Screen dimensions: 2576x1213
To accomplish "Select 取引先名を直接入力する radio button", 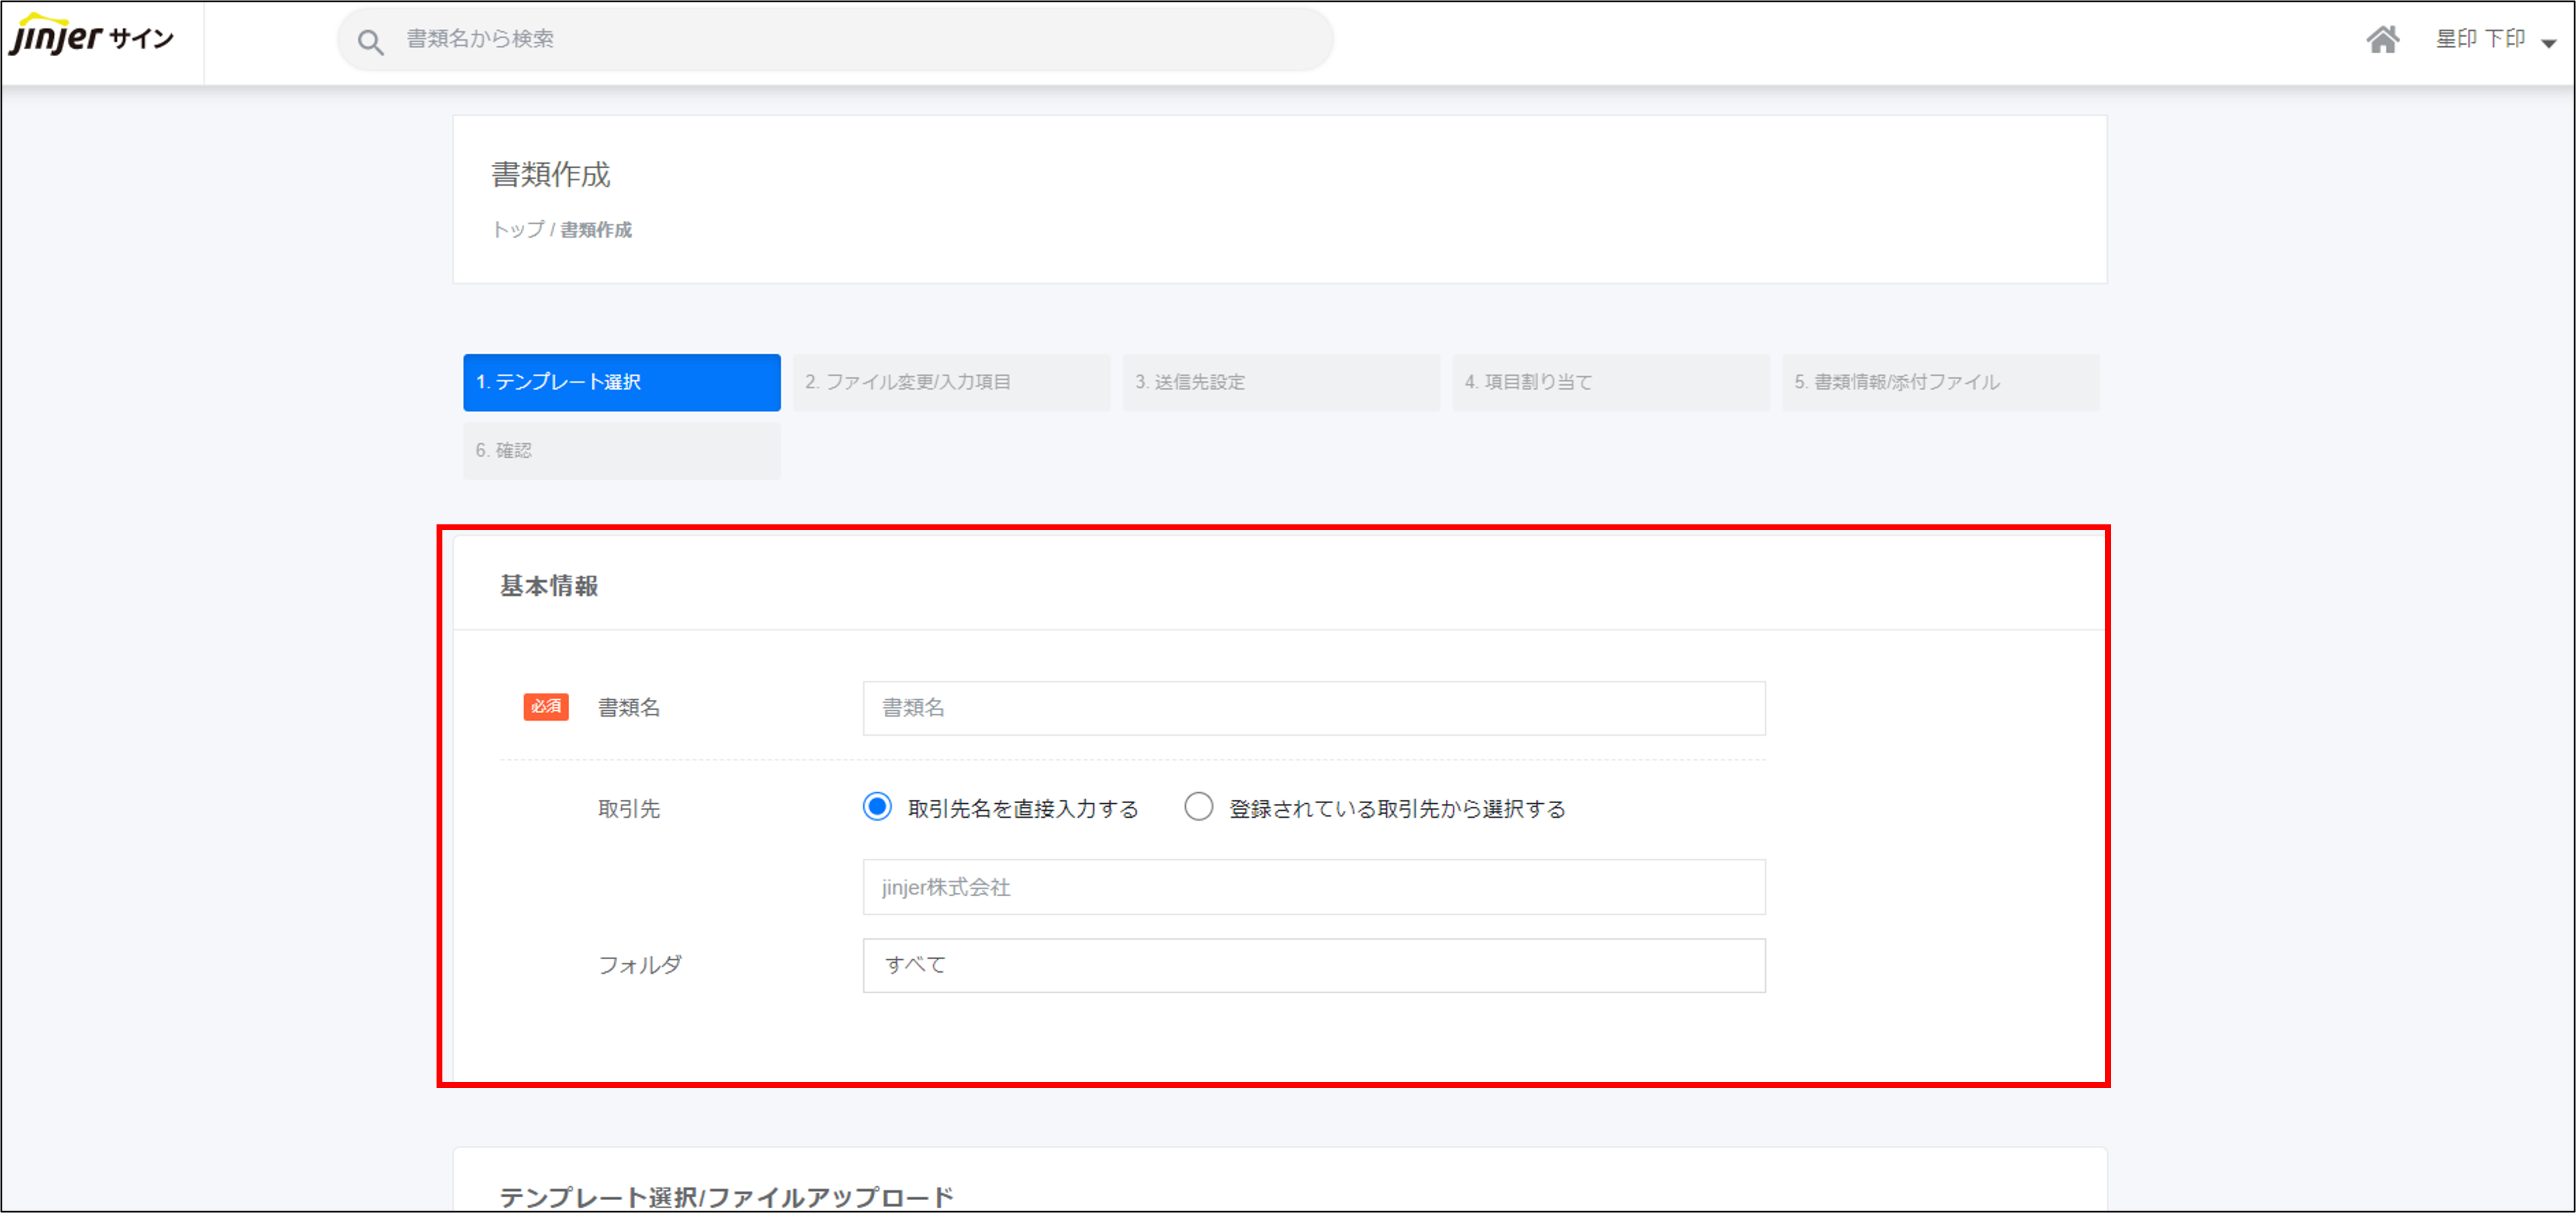I will point(877,807).
